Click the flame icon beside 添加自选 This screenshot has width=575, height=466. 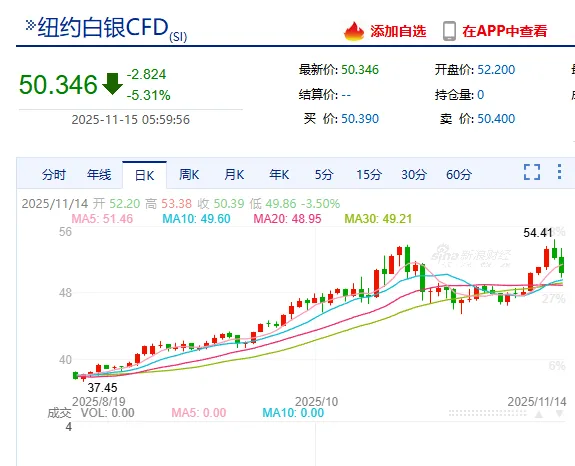354,31
